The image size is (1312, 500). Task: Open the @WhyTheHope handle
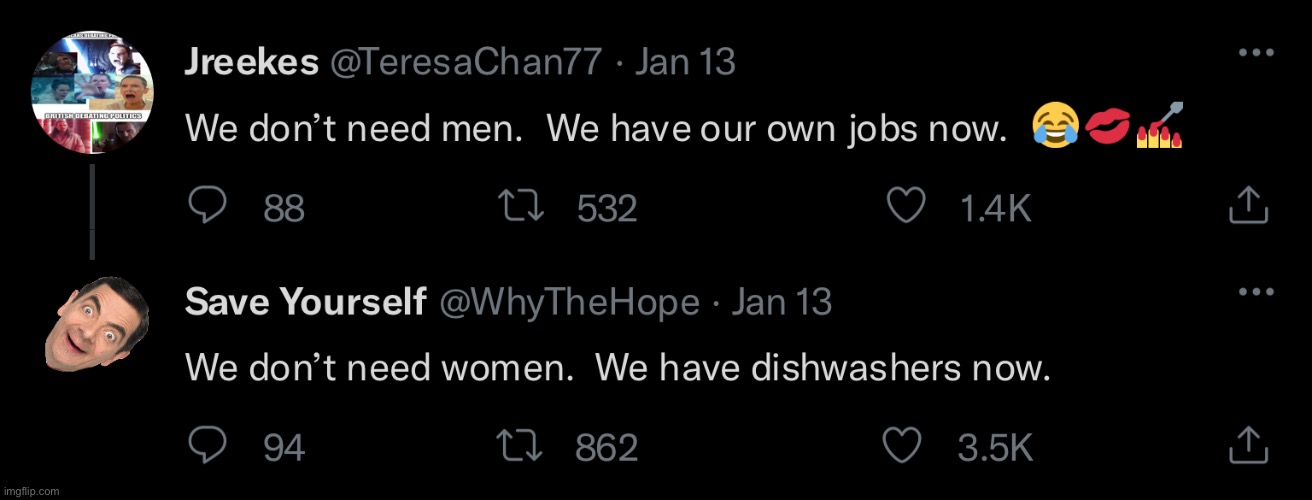click(570, 301)
